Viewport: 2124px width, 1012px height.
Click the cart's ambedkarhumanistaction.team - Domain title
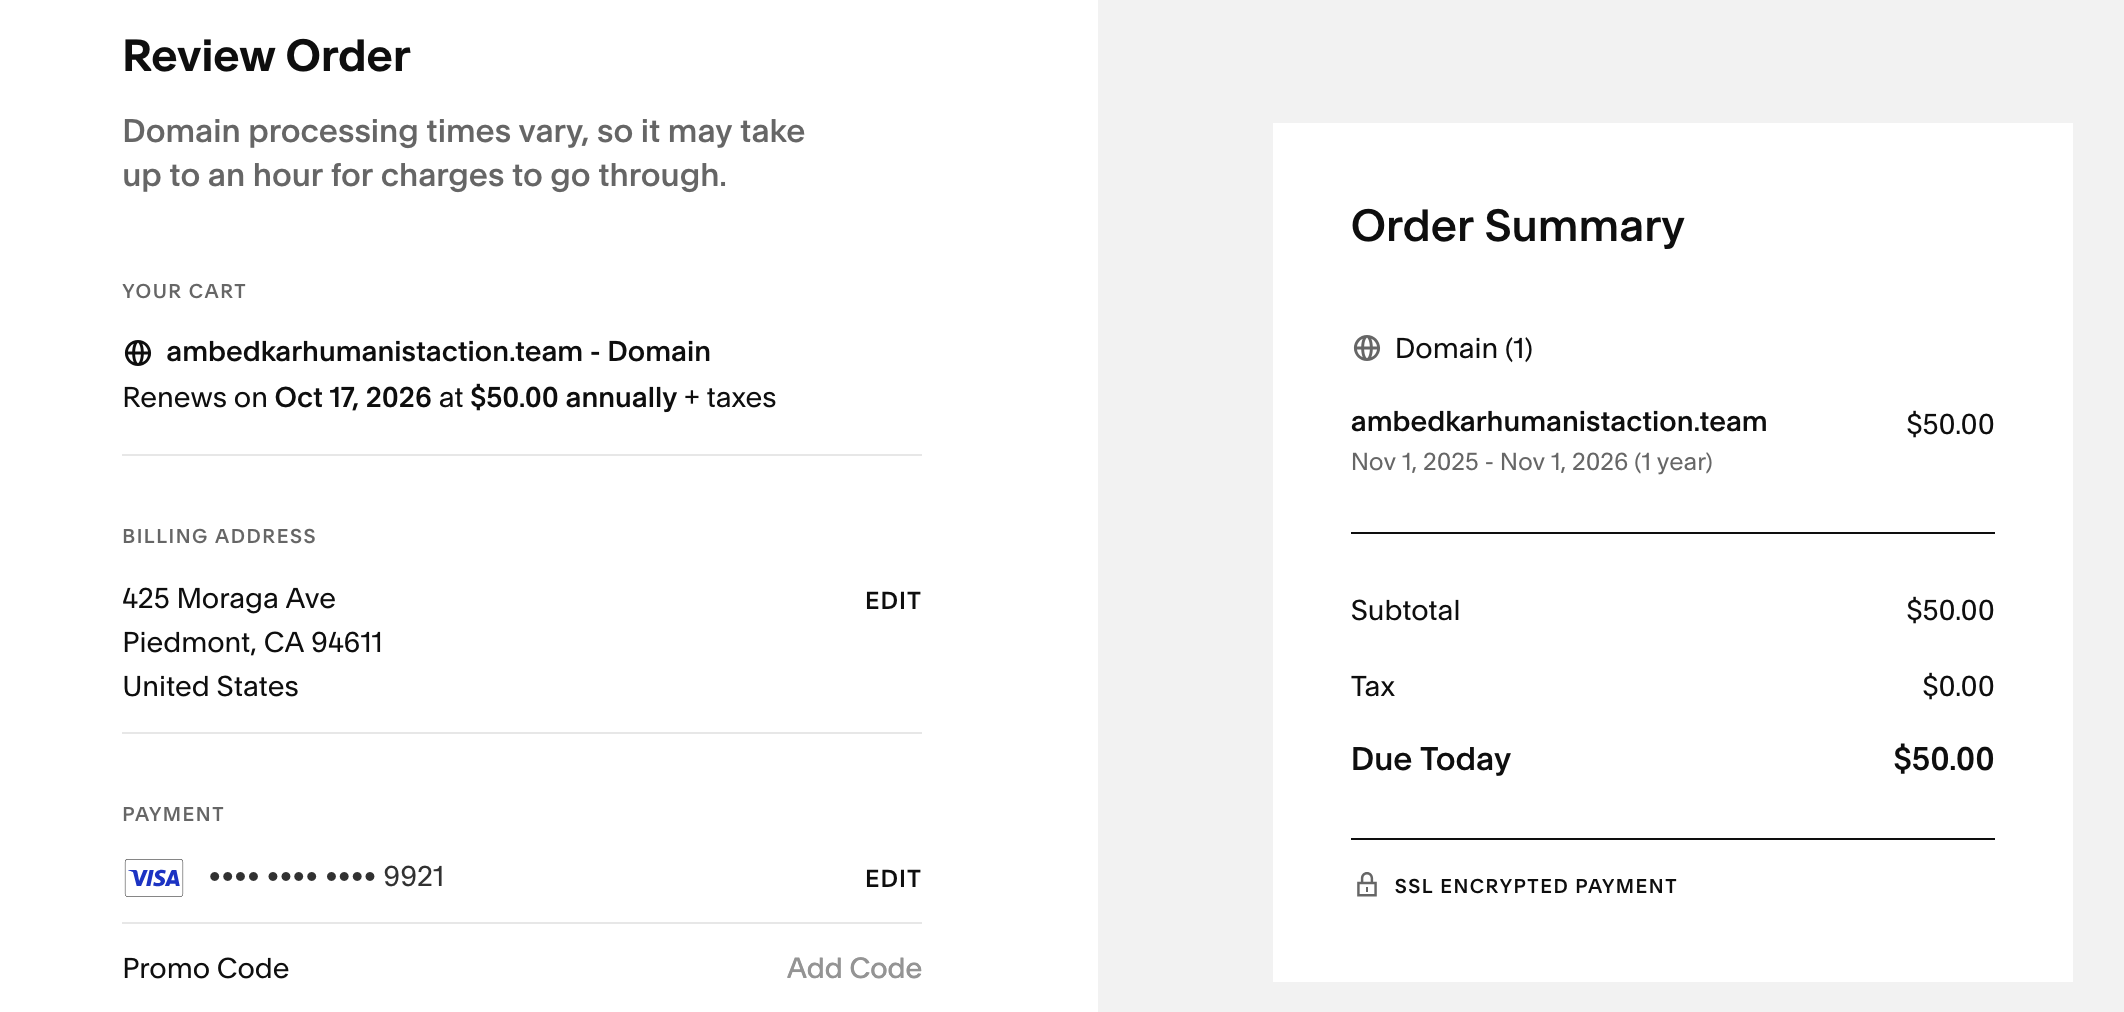[x=438, y=352]
